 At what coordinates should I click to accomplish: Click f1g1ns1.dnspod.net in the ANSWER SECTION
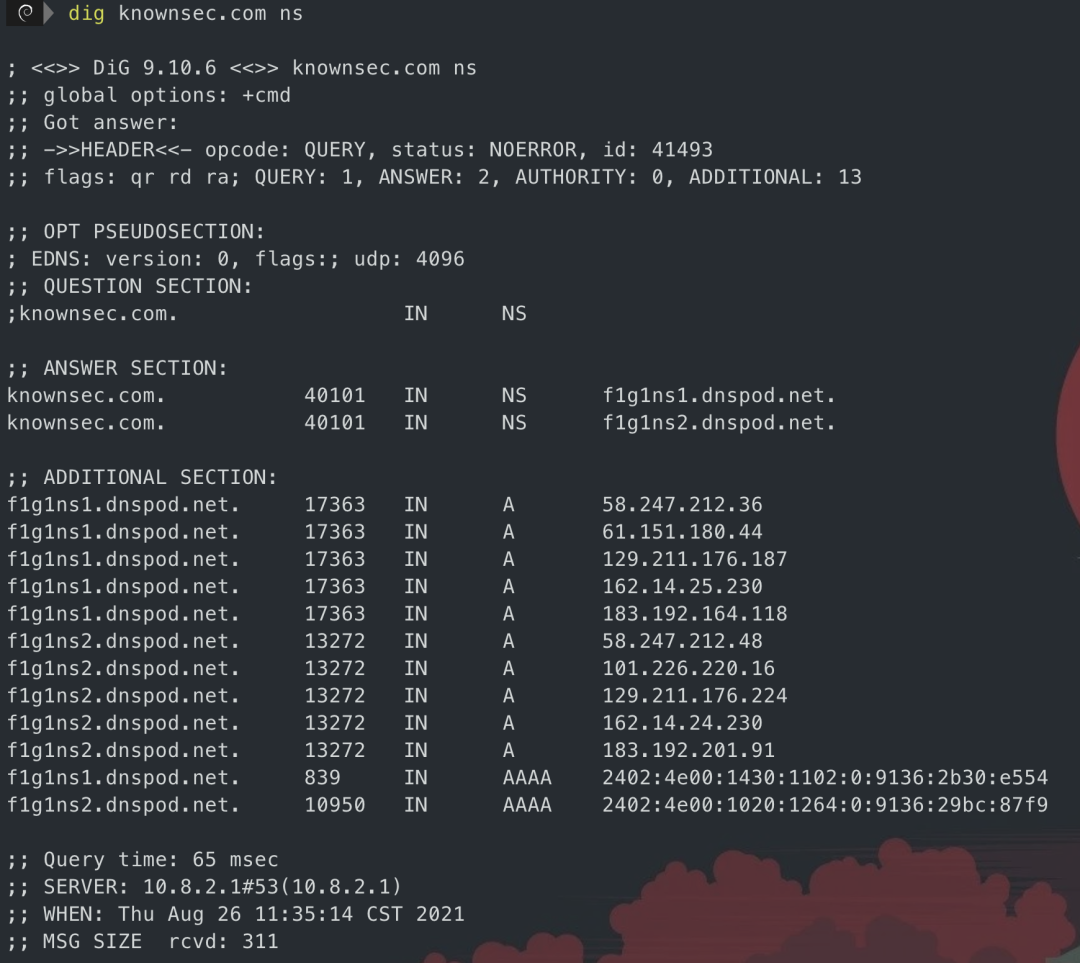click(x=718, y=396)
